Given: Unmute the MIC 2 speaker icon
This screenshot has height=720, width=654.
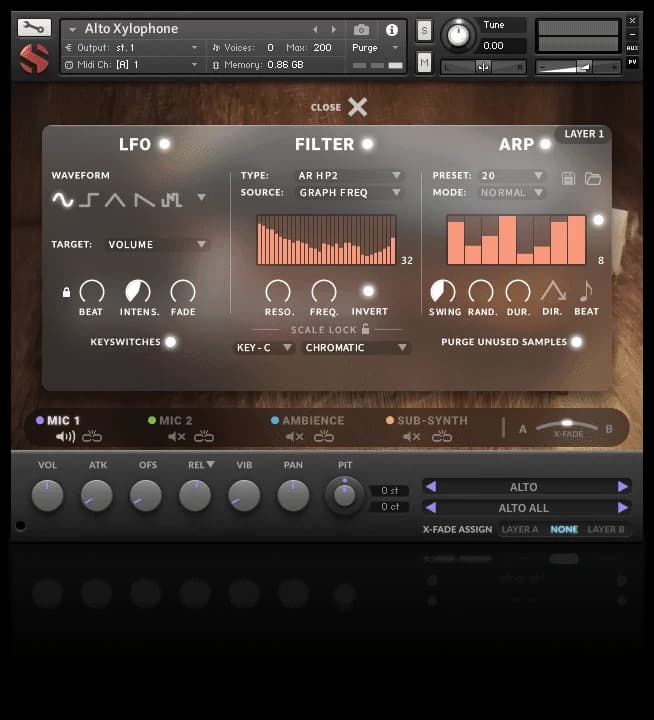Looking at the screenshot, I should [x=177, y=437].
